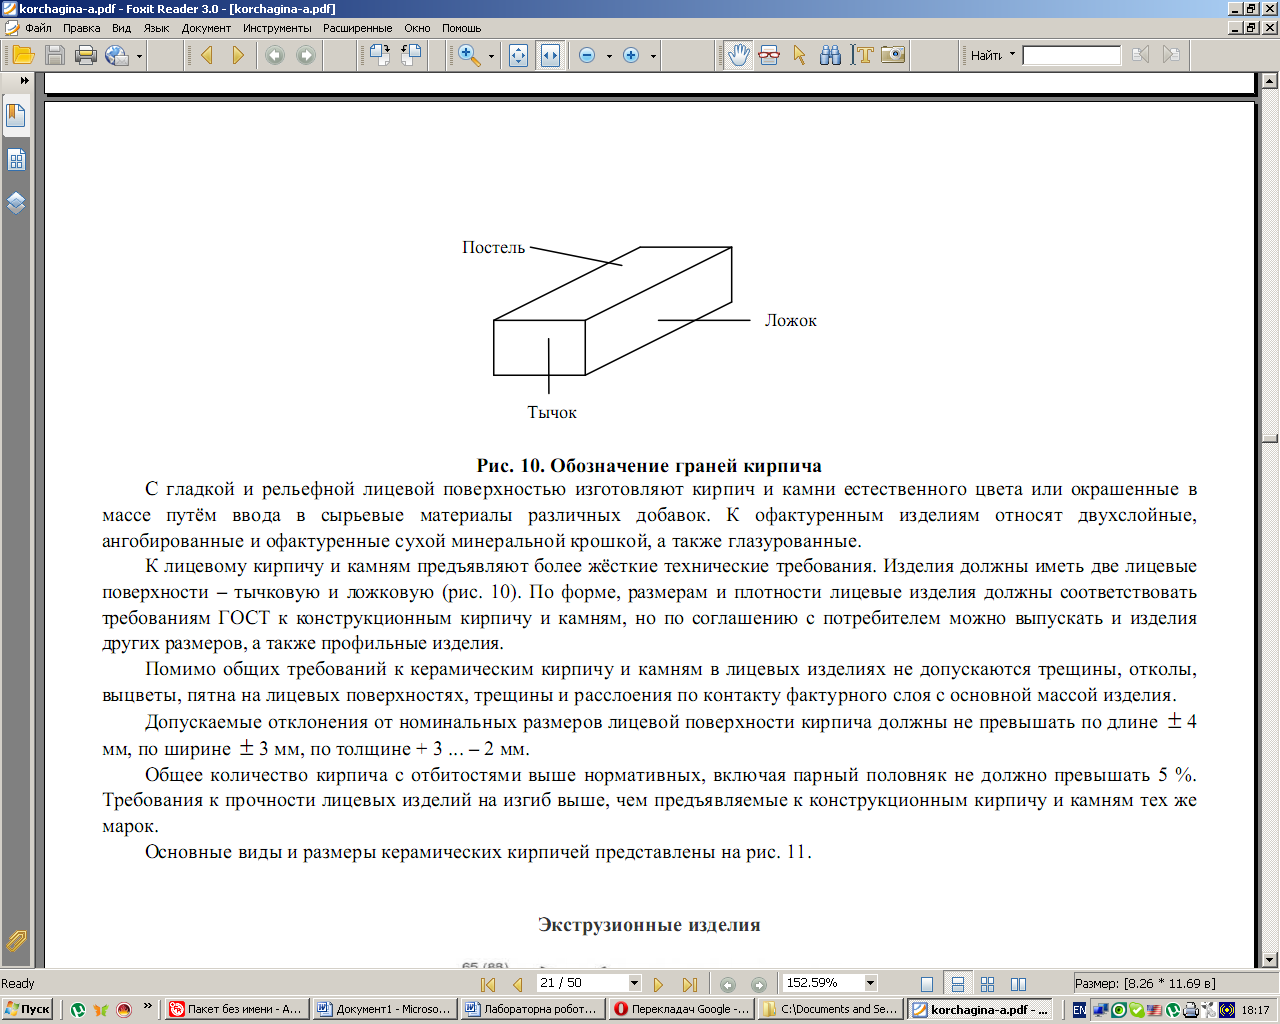Click the Пуск start button
This screenshot has height=1024, width=1280.
27,1009
